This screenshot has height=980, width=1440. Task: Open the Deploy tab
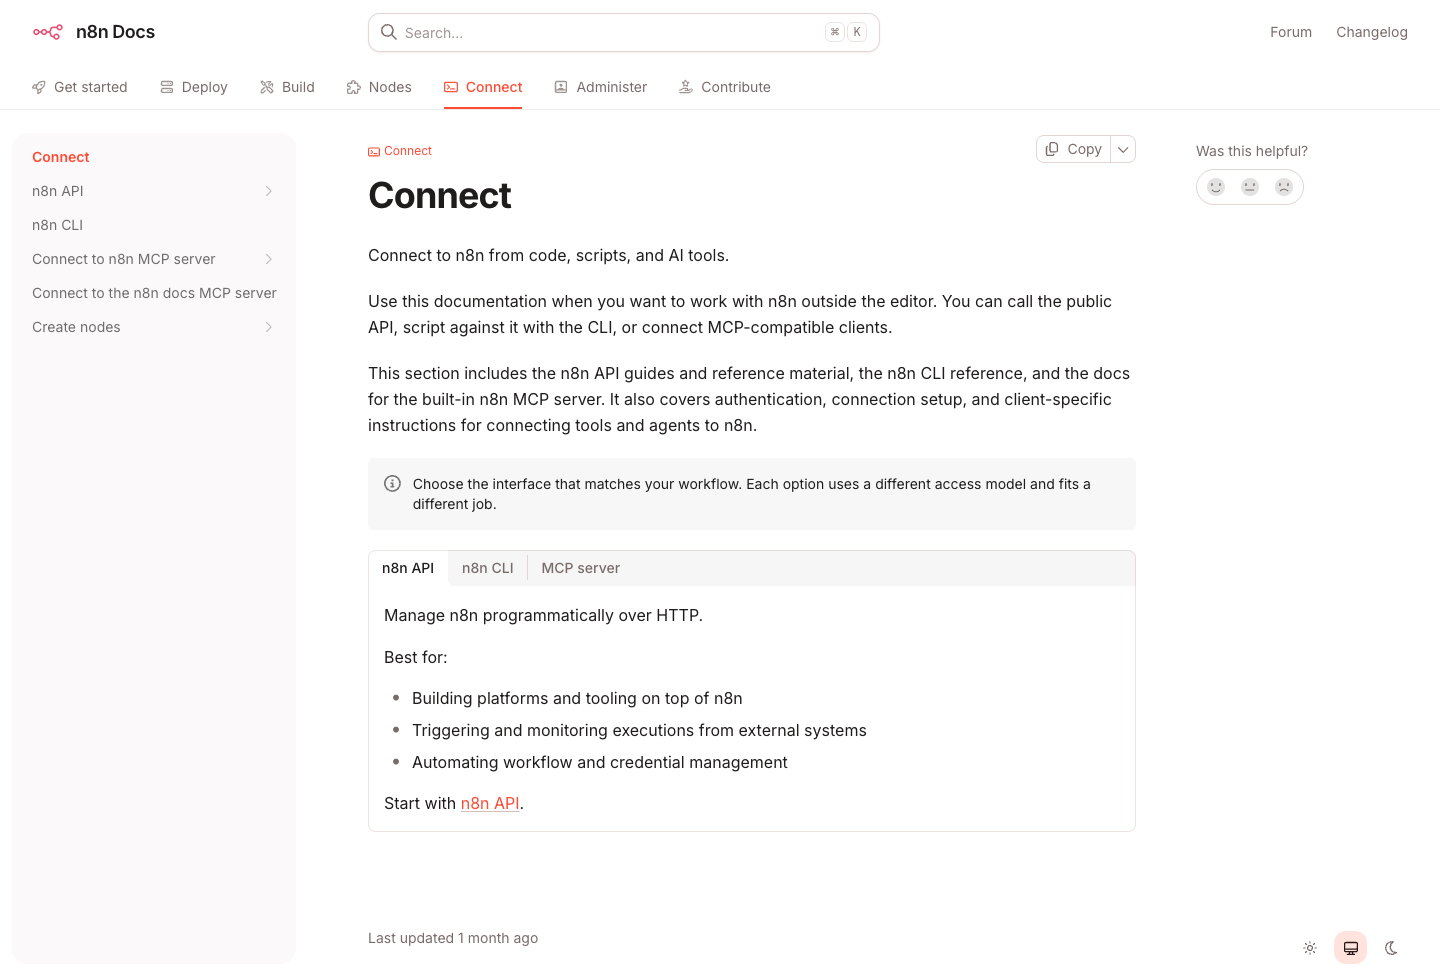[194, 87]
